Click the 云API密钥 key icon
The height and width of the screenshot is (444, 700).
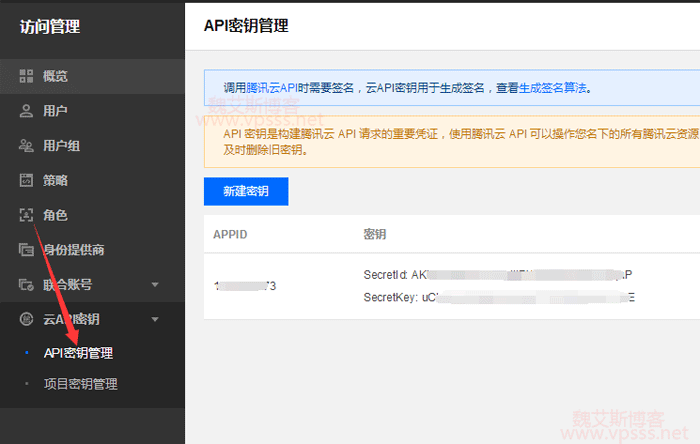27,319
